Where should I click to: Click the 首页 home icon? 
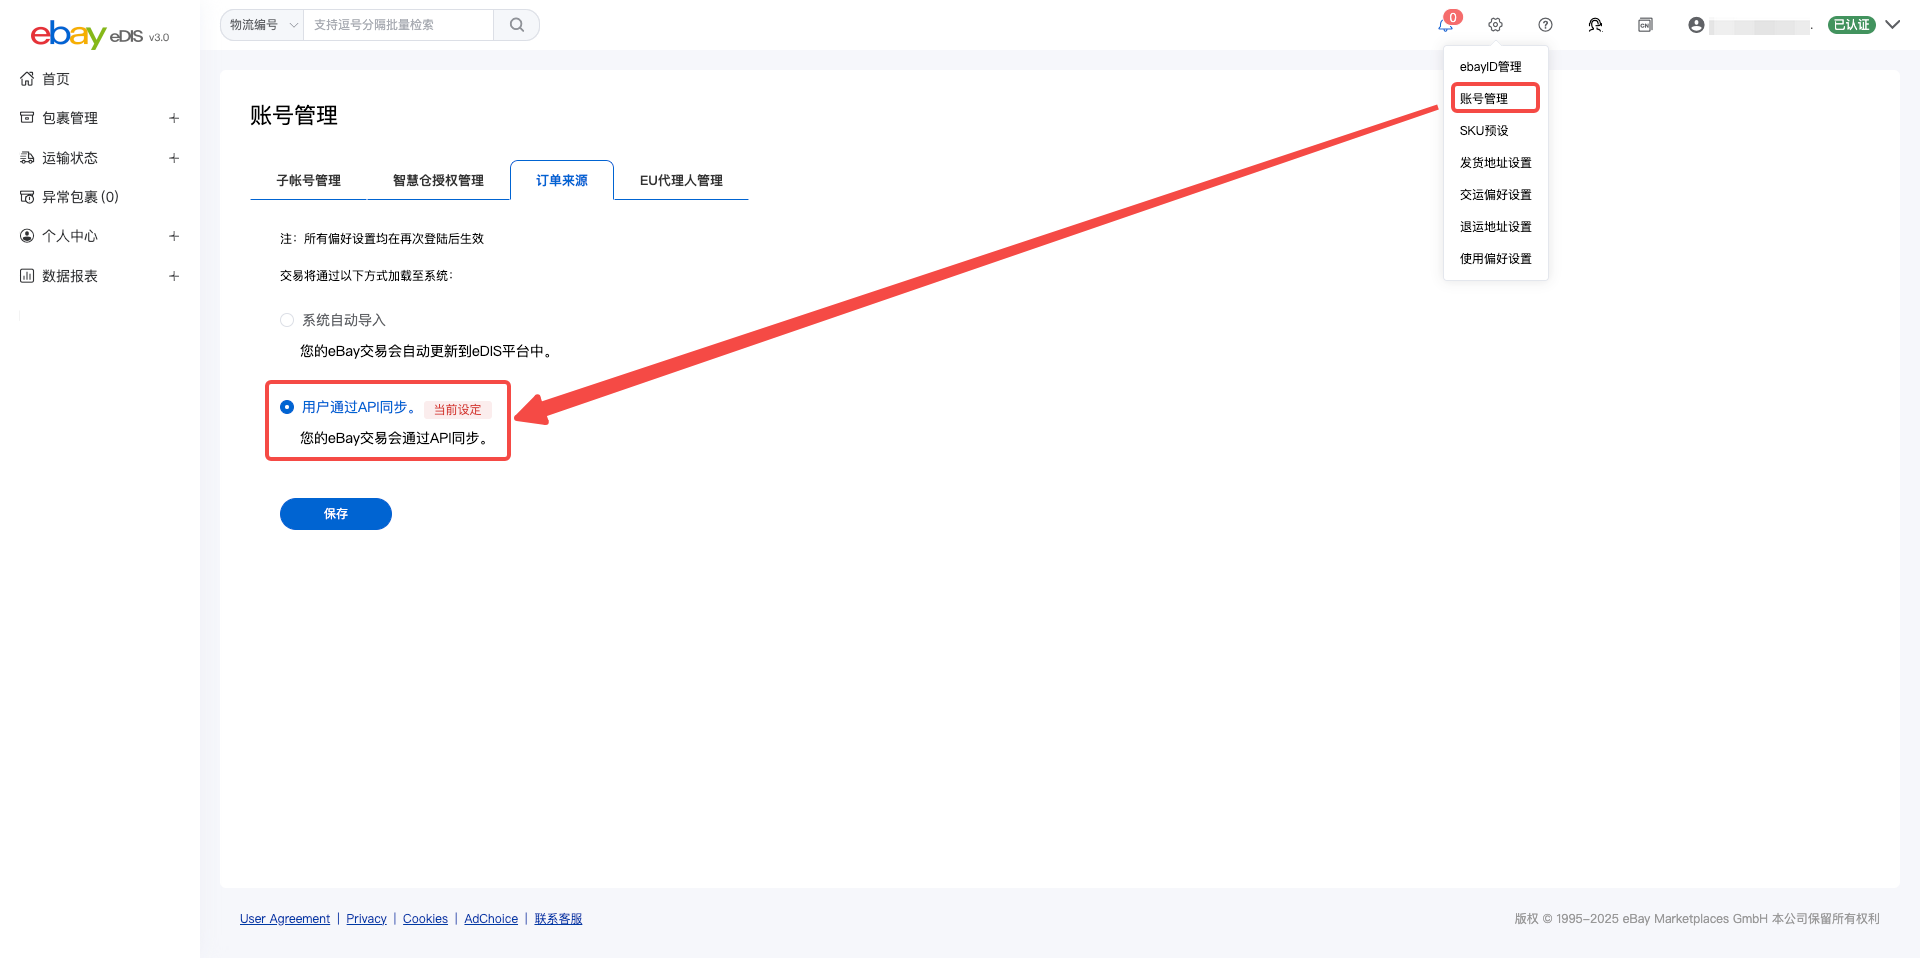click(x=27, y=78)
